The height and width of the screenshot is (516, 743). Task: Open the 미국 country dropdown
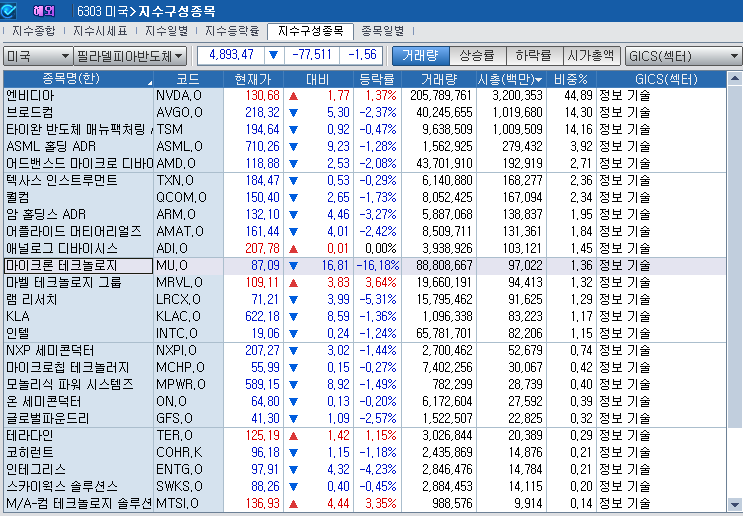click(37, 55)
